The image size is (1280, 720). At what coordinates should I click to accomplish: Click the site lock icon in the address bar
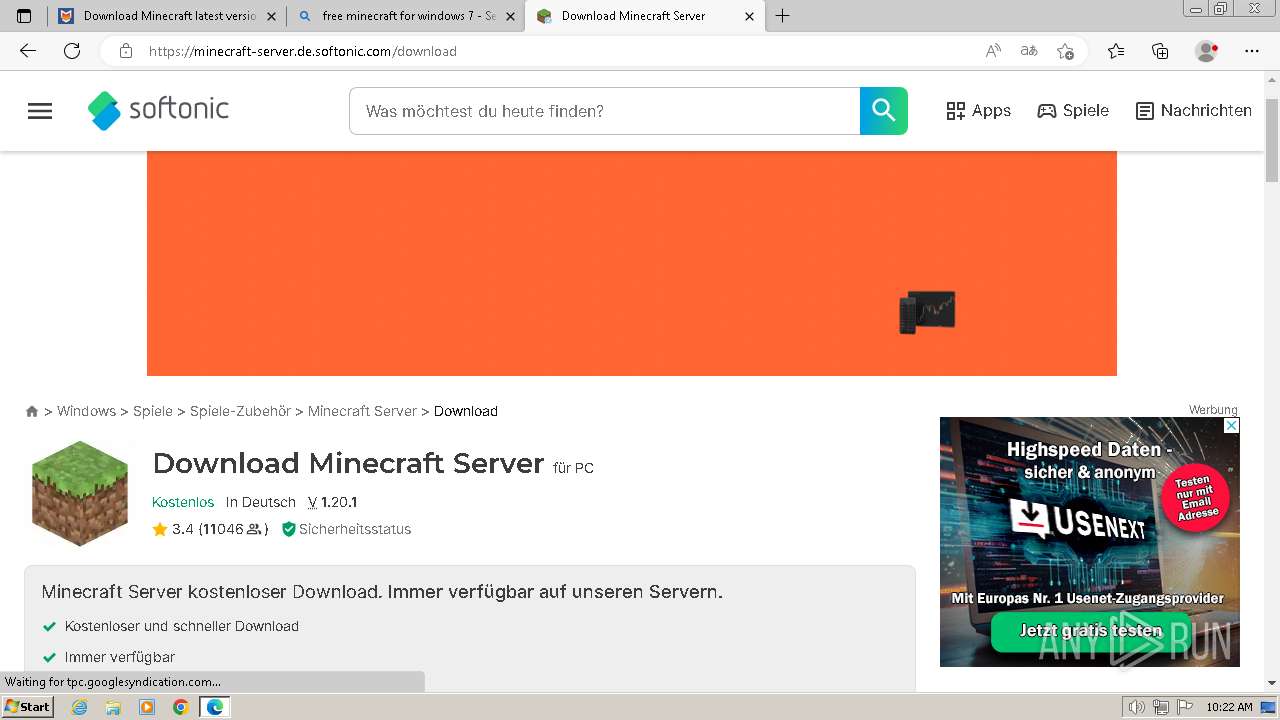pos(125,51)
